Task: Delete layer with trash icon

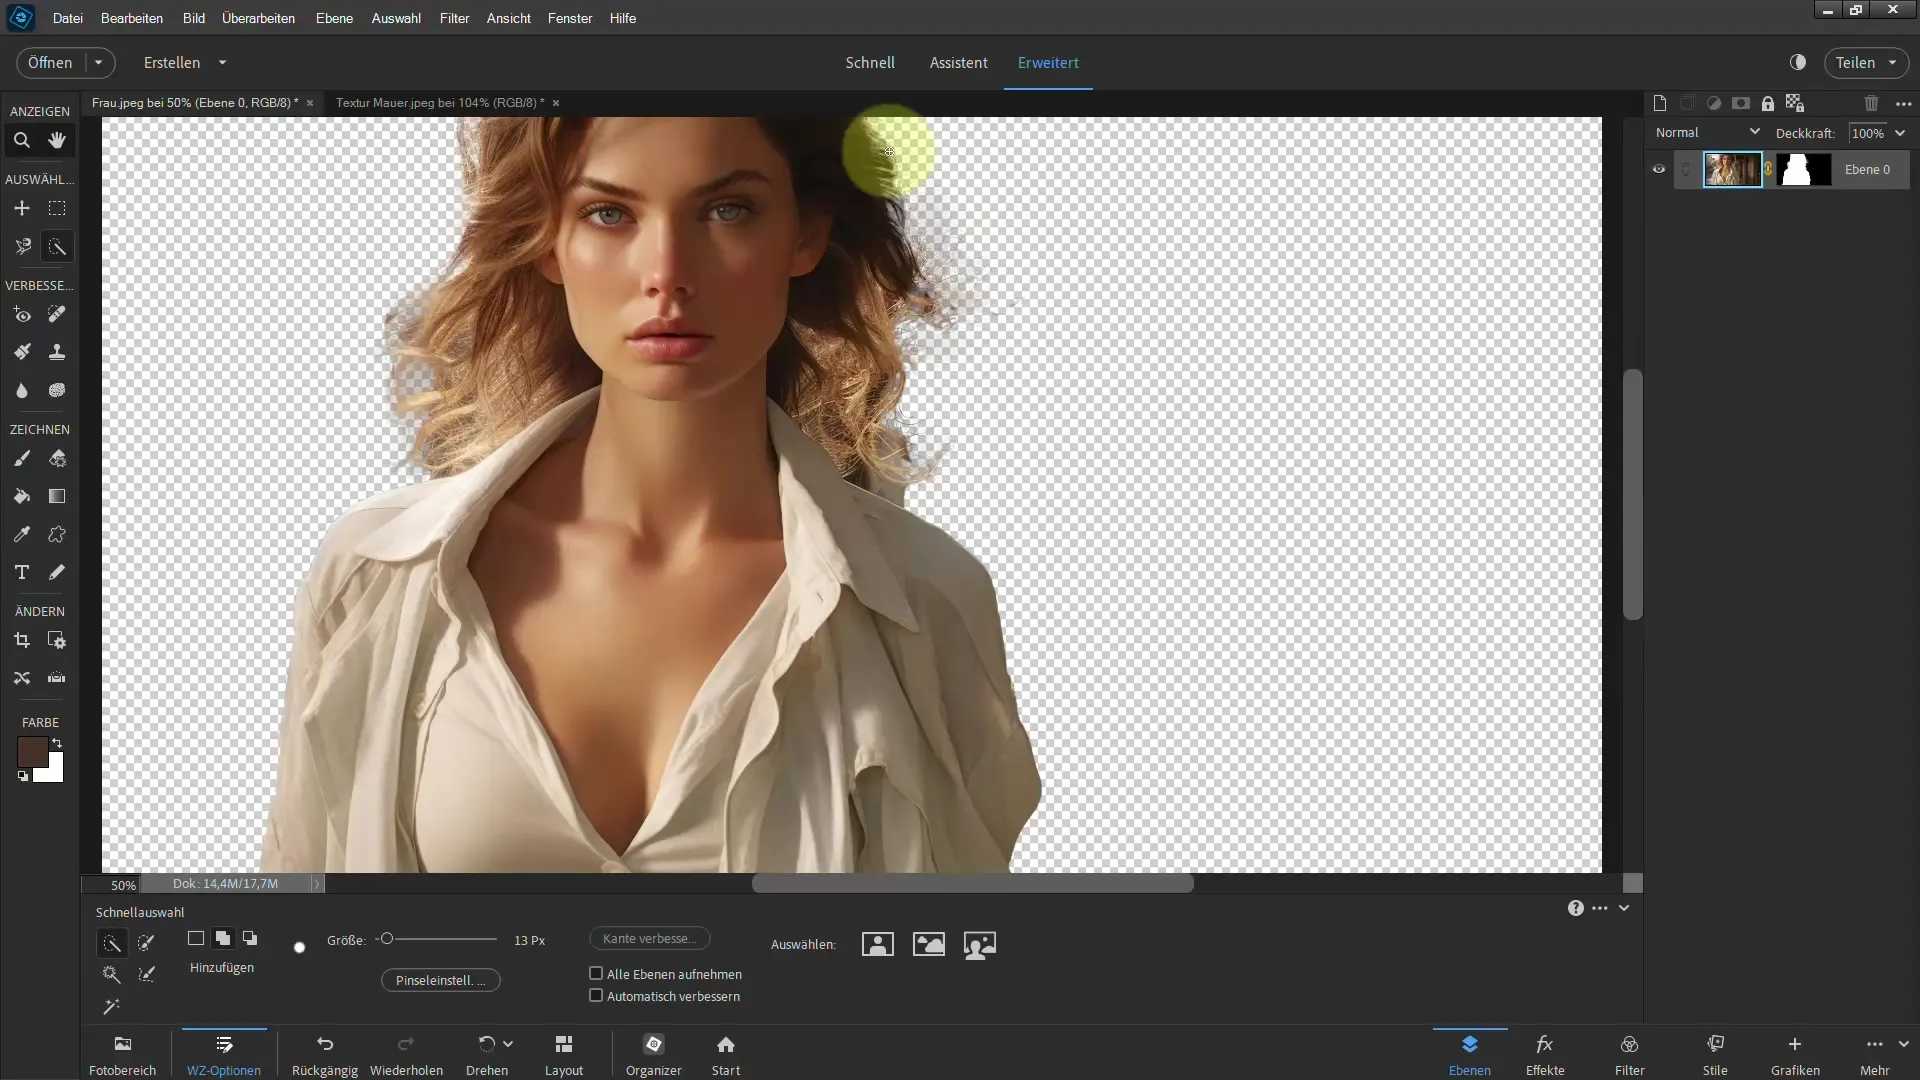Action: point(1872,103)
